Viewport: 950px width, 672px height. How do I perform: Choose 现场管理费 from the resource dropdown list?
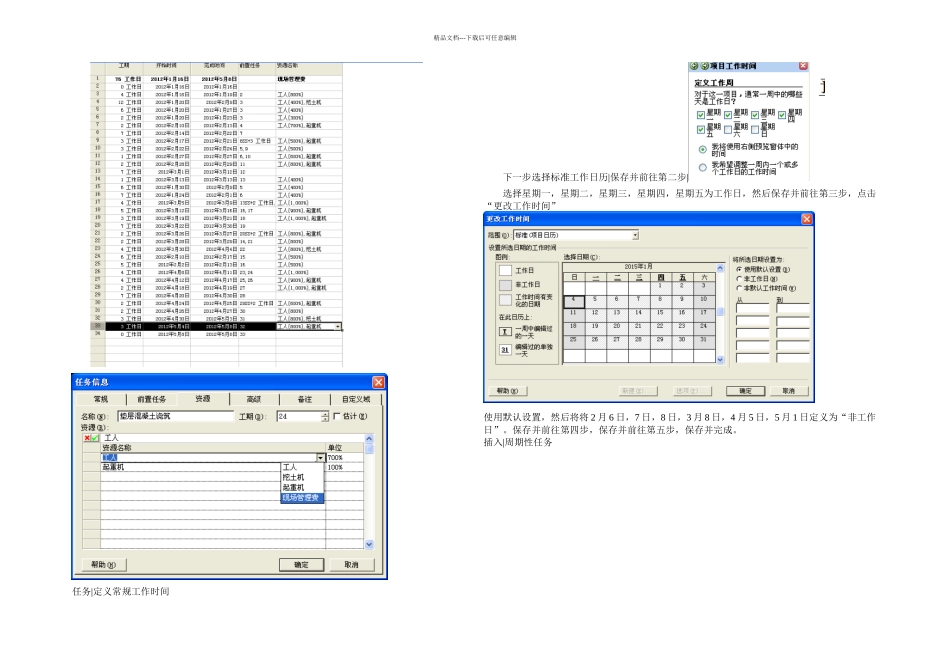pyautogui.click(x=302, y=497)
